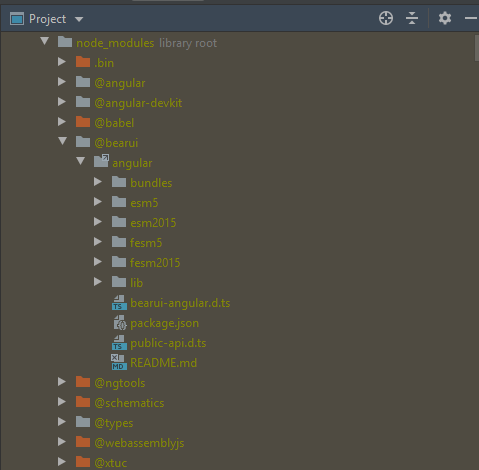The height and width of the screenshot is (470, 479).
Task: Expand the @webassemblyjs folder arrow
Action: tap(62, 442)
